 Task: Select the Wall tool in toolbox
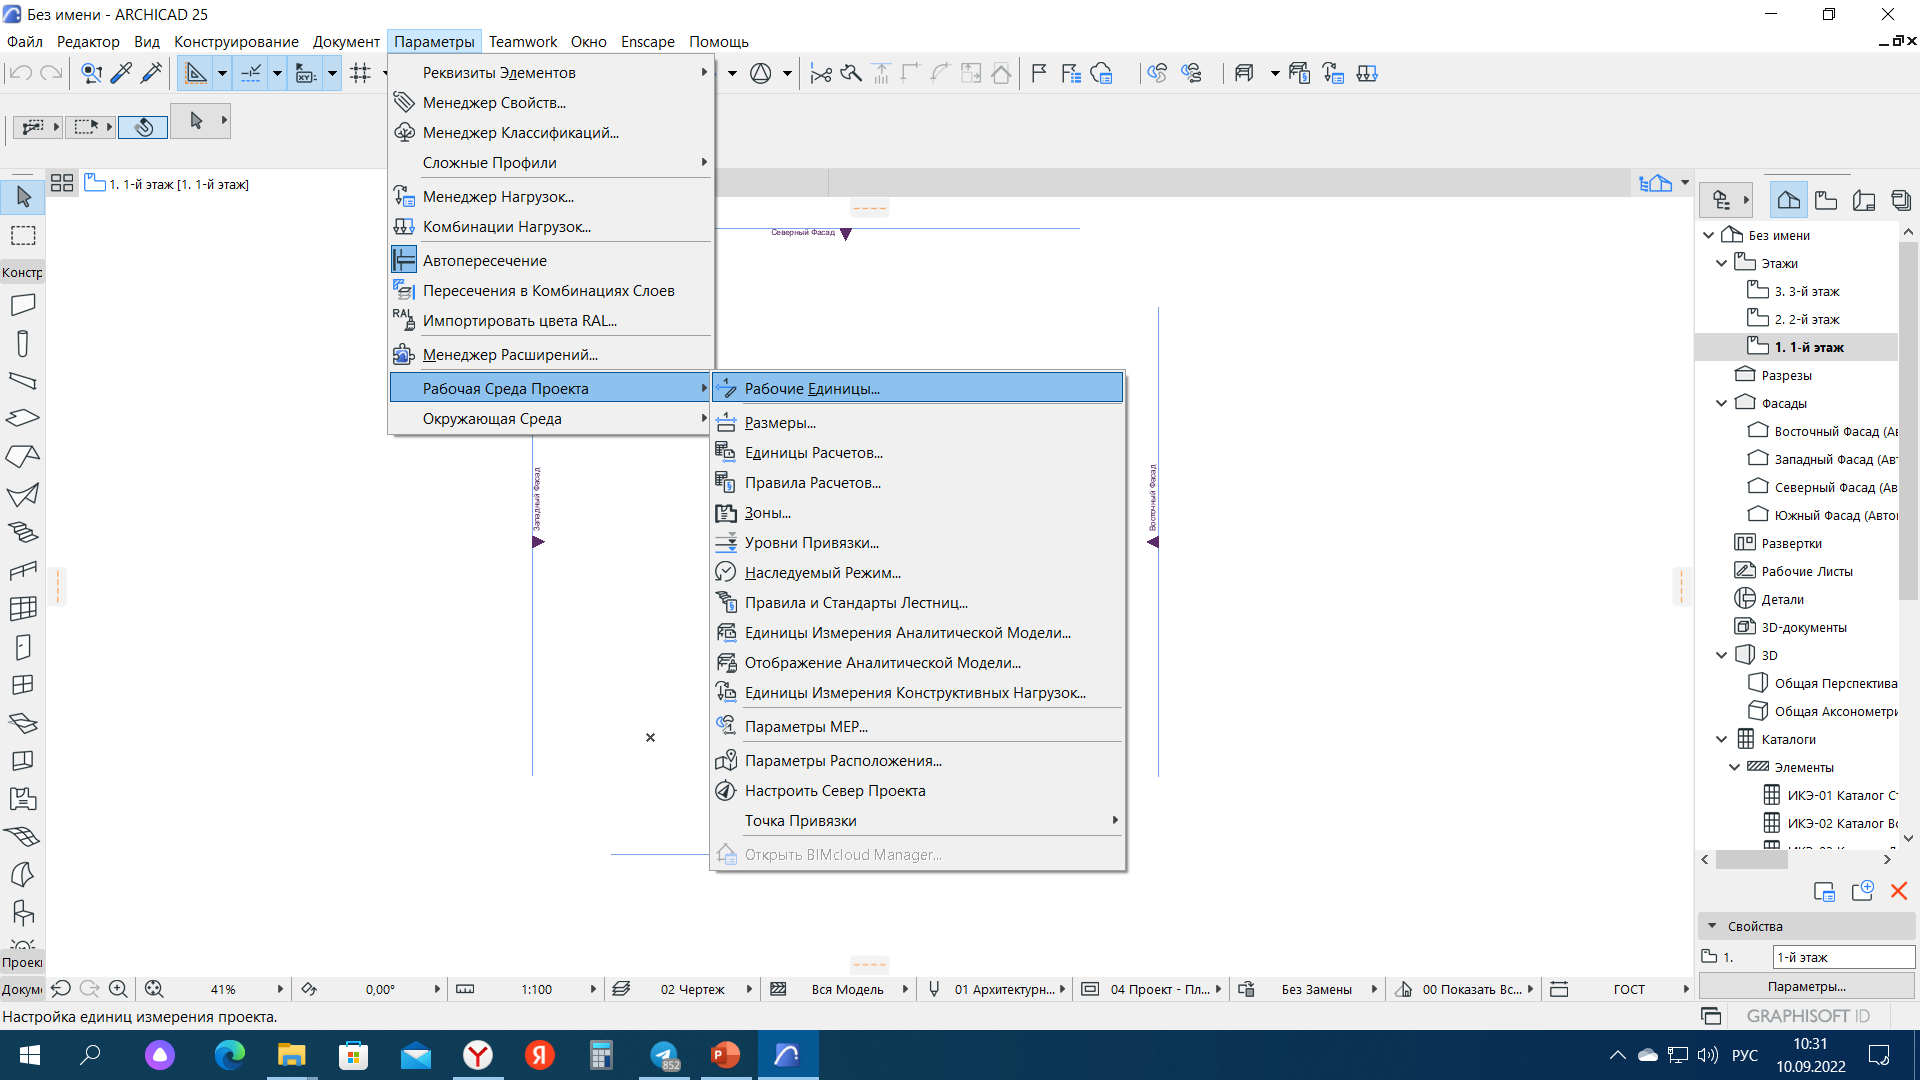[23, 305]
